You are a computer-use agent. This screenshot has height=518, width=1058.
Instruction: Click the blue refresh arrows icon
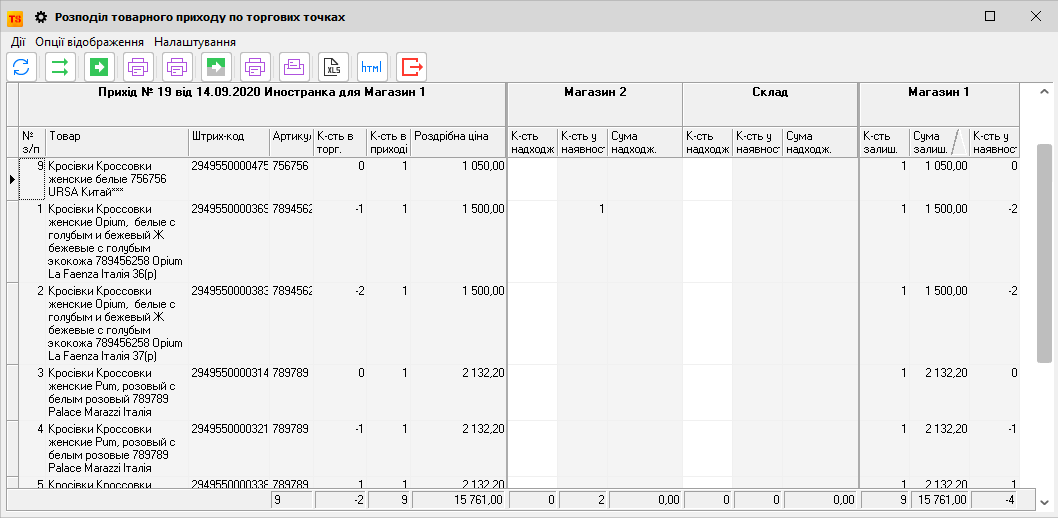pos(22,67)
